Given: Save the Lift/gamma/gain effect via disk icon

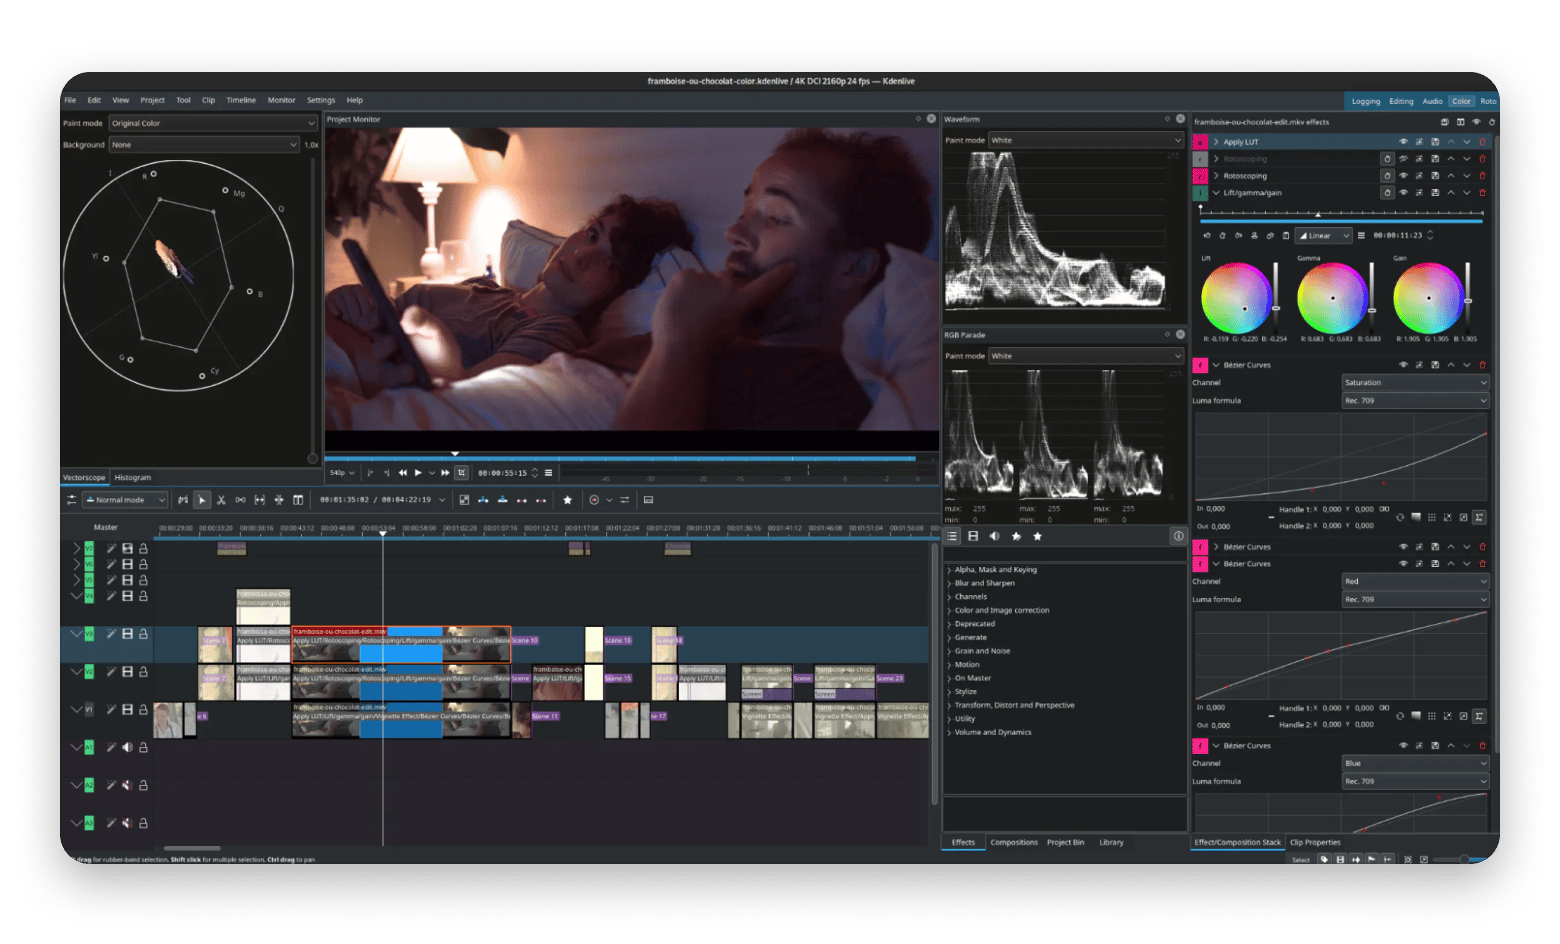Looking at the screenshot, I should click(1435, 193).
